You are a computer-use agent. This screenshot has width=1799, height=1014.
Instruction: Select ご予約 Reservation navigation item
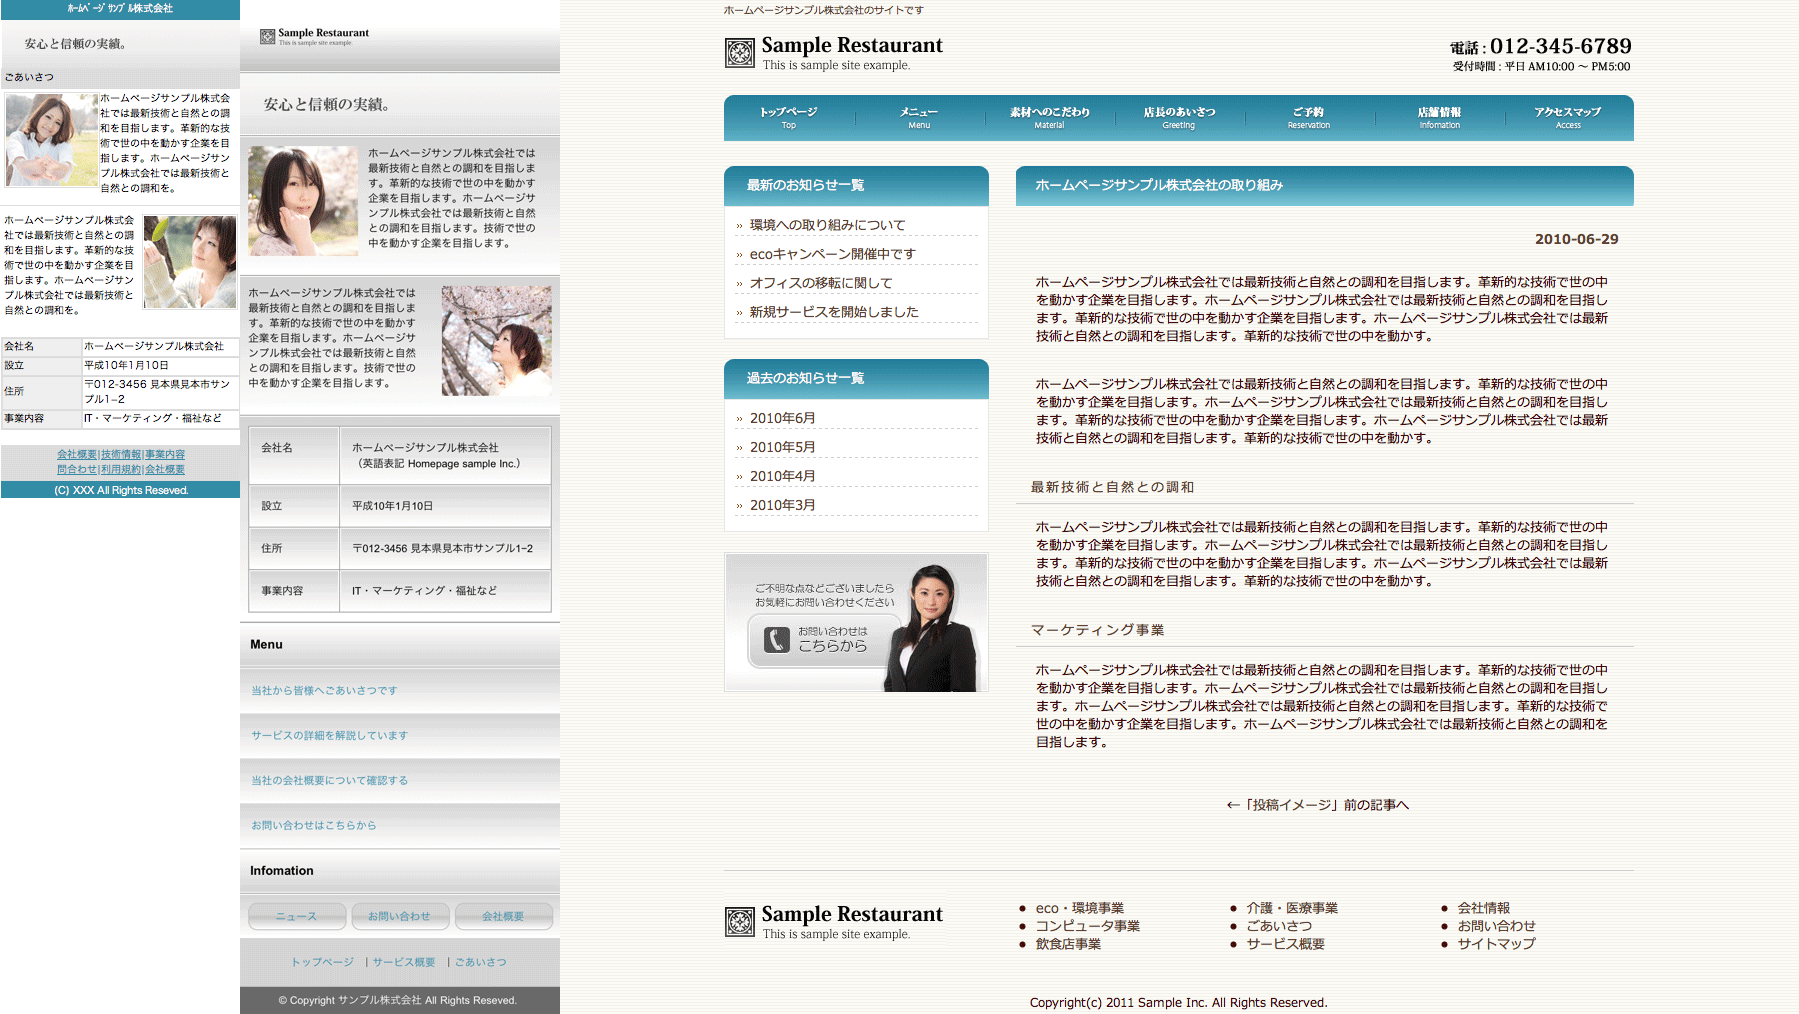[1308, 117]
